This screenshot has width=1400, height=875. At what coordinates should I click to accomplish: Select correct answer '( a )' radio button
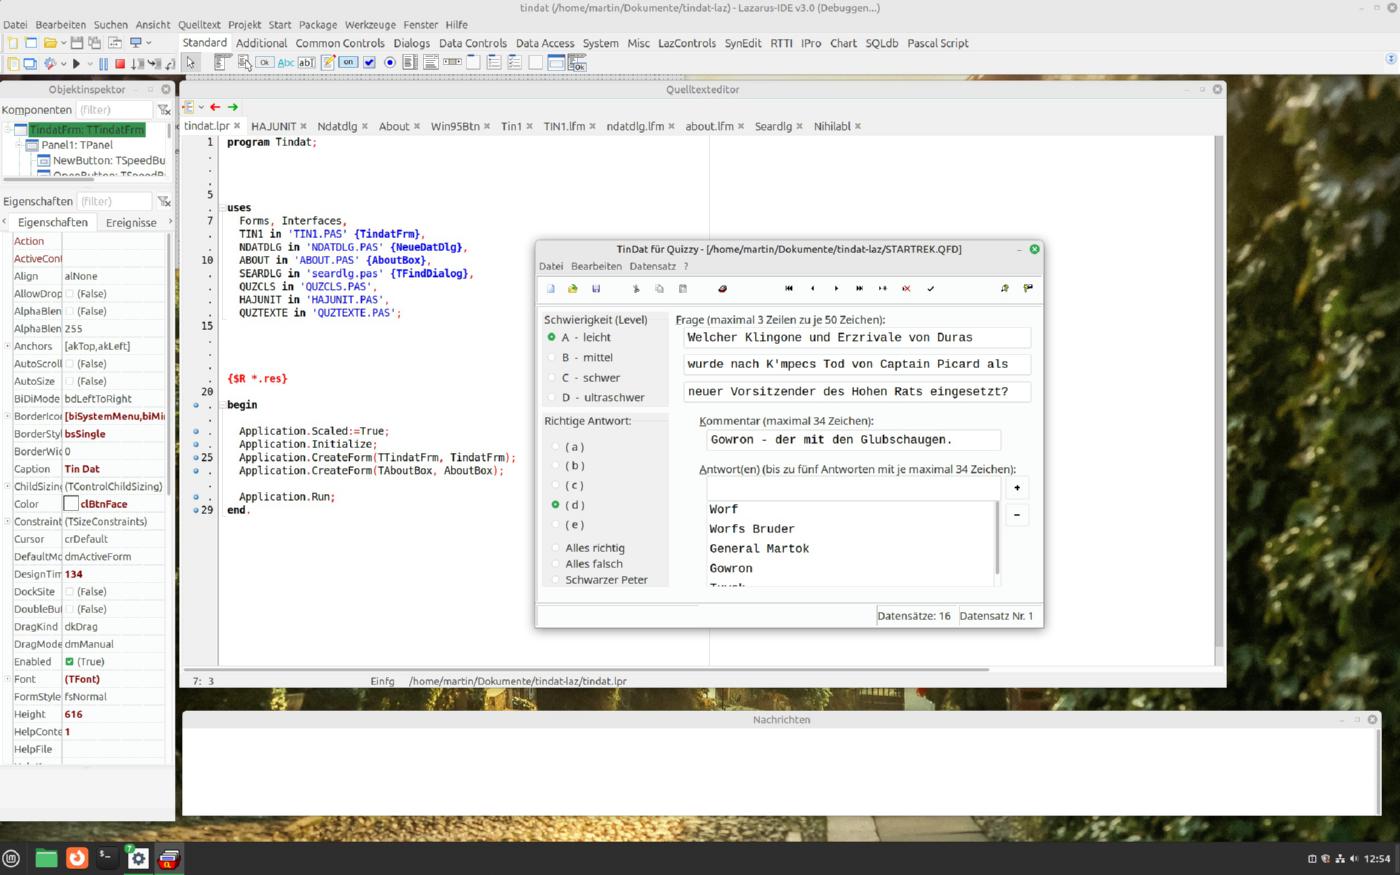tap(555, 446)
